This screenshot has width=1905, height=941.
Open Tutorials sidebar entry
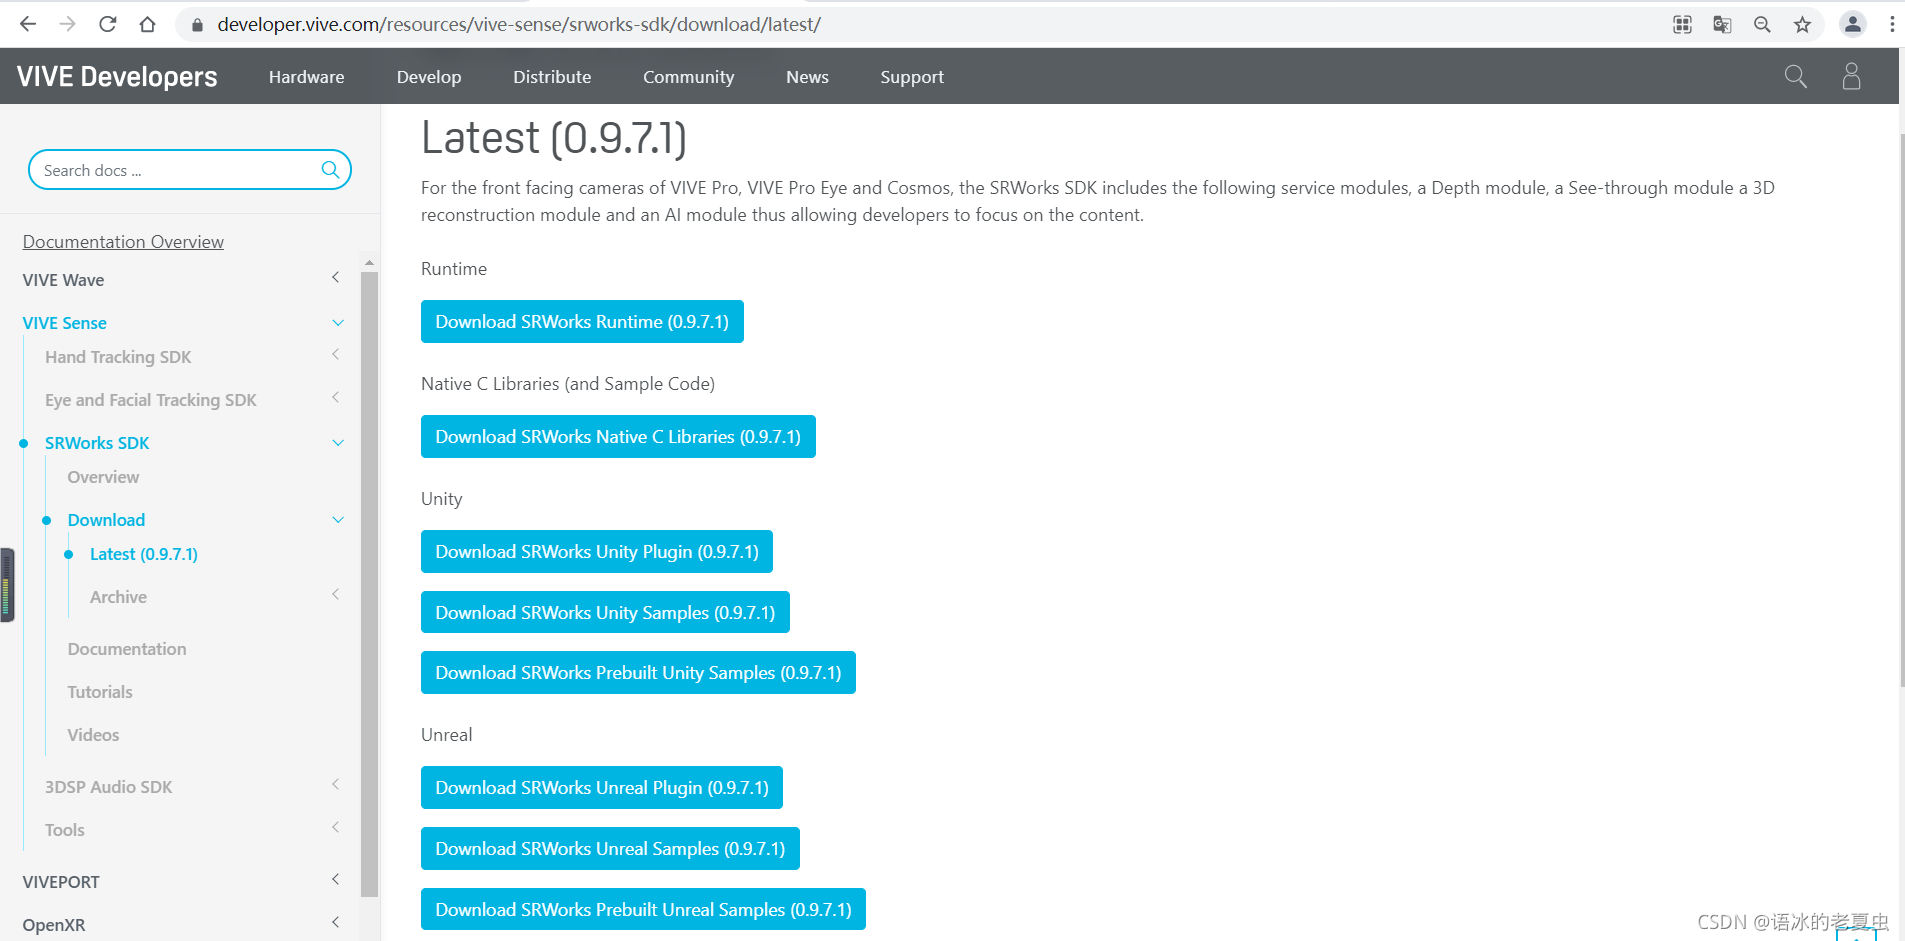[100, 692]
